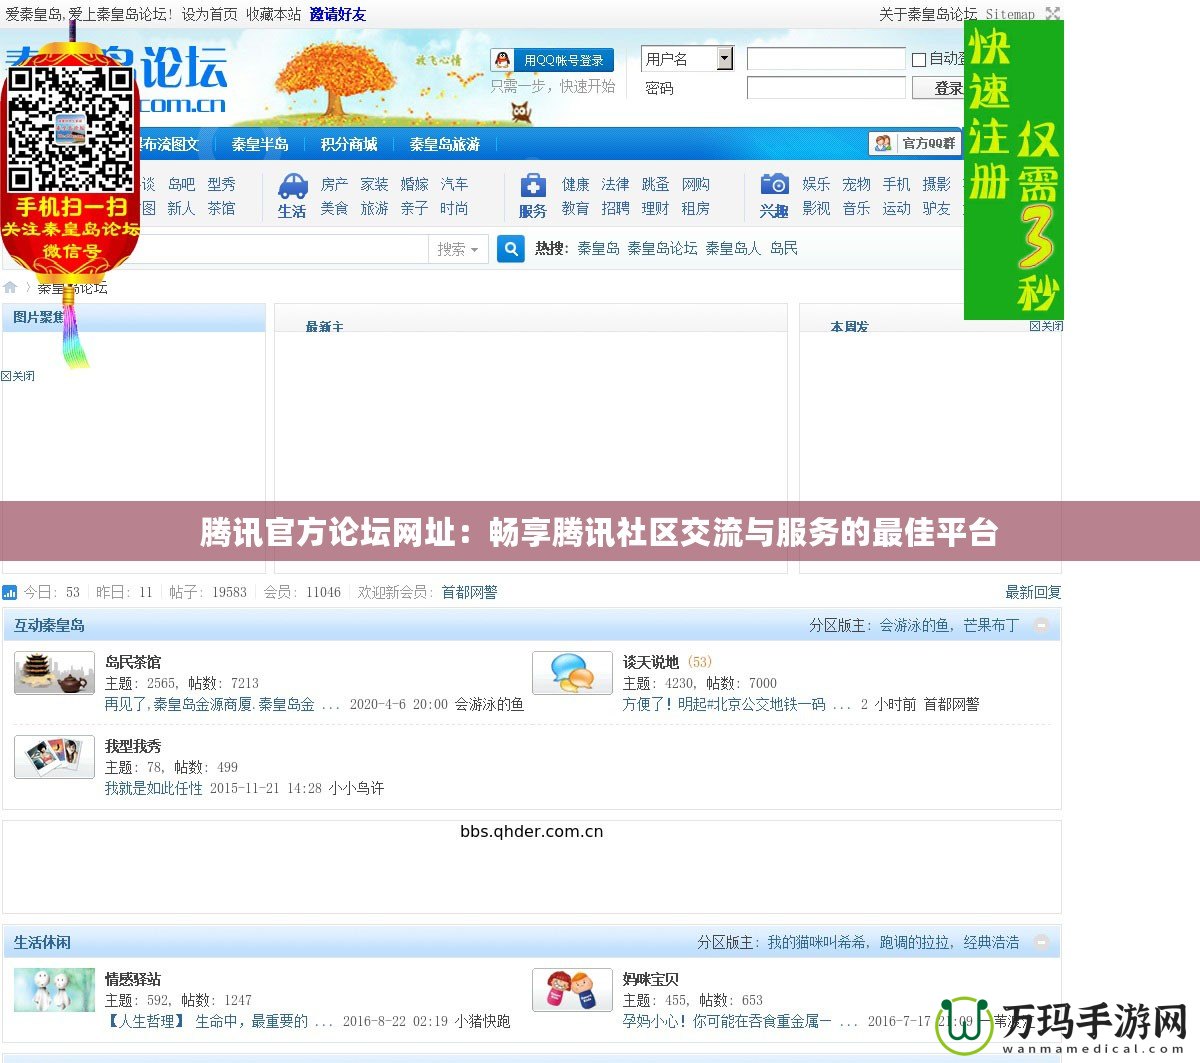Open the 秦皇半岛 navigation tab
The image size is (1200, 1063).
(260, 144)
